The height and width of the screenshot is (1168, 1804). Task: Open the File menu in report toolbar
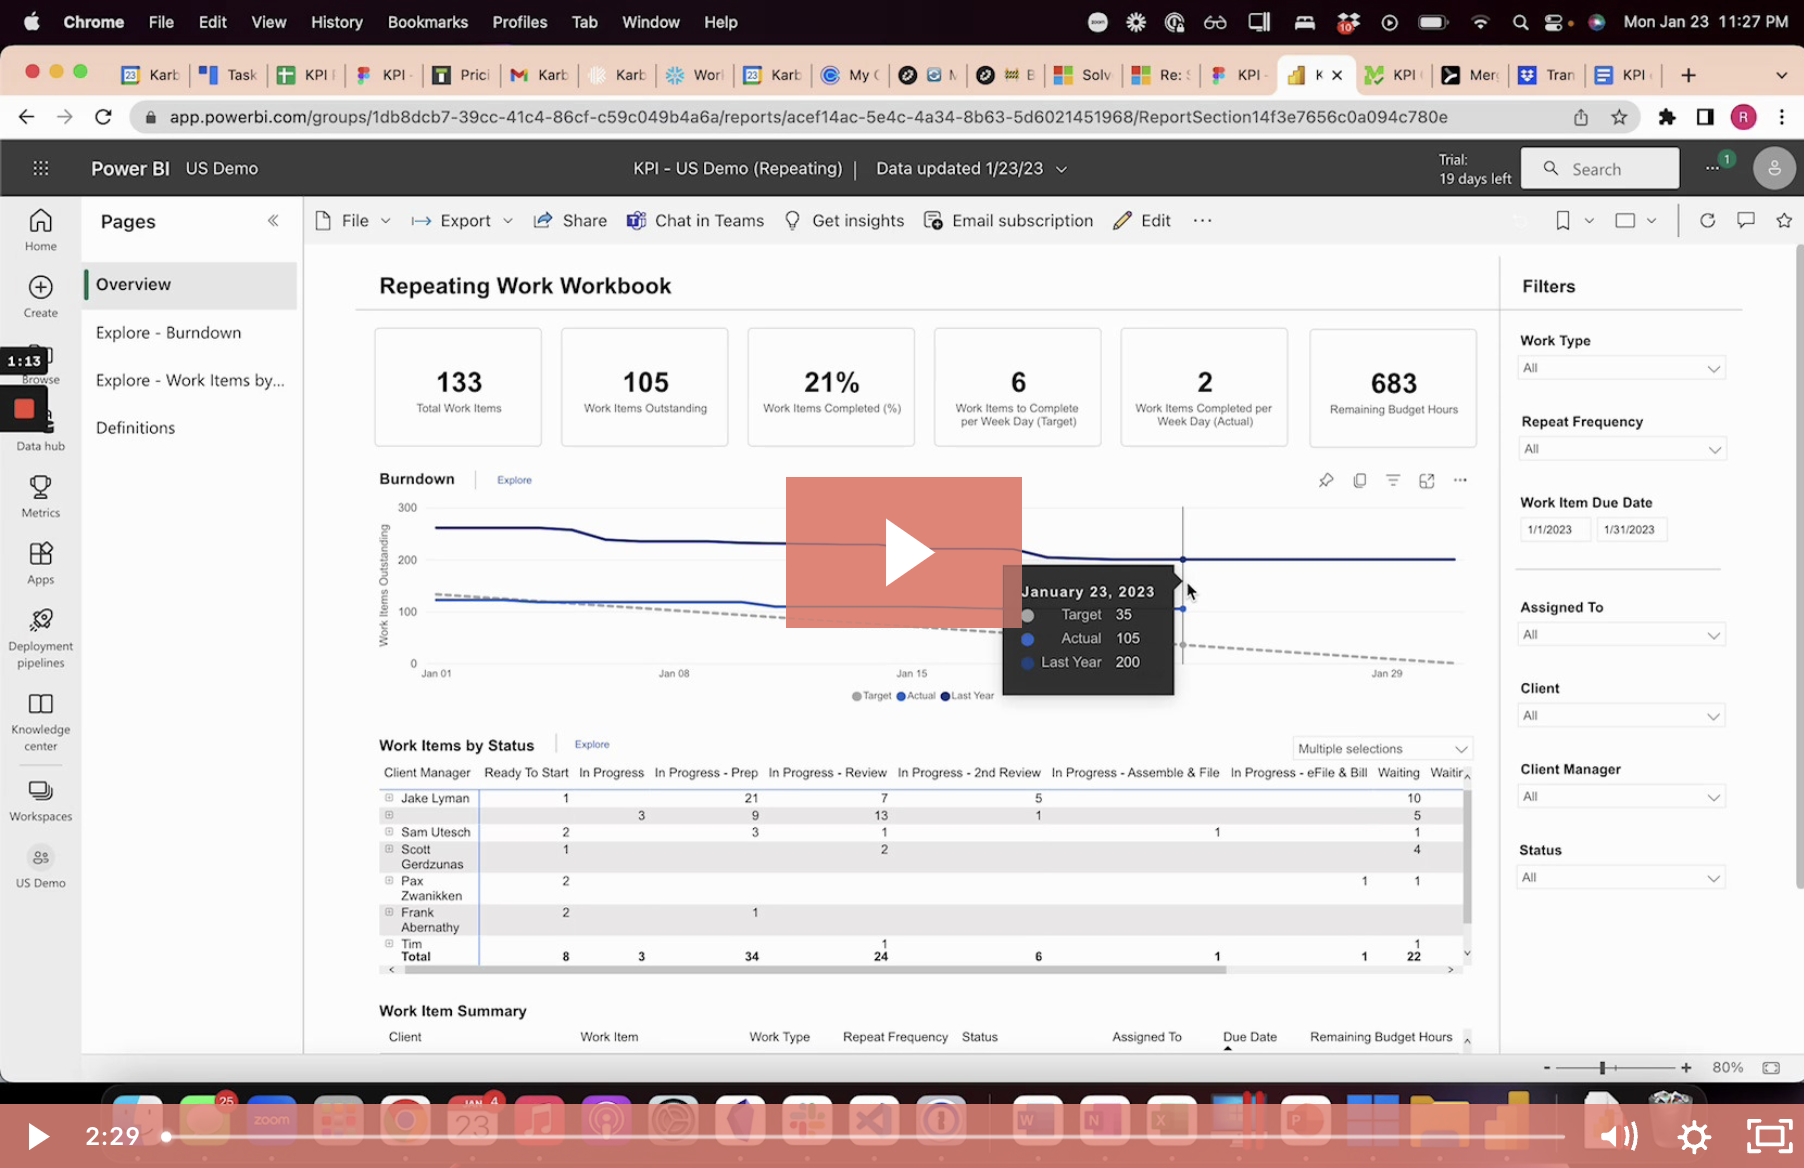click(353, 220)
